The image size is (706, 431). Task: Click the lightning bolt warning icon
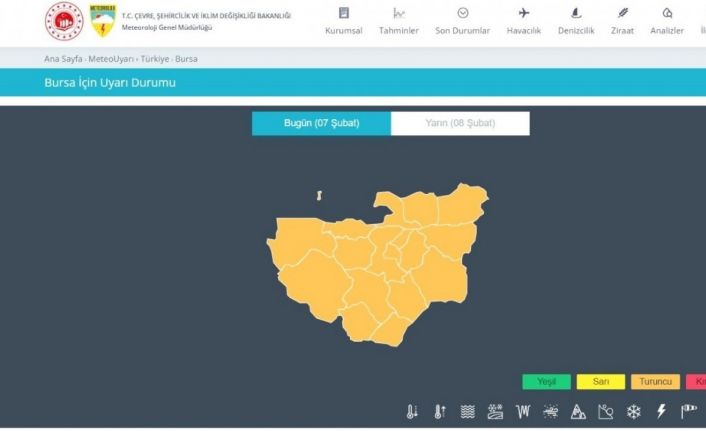point(661,411)
